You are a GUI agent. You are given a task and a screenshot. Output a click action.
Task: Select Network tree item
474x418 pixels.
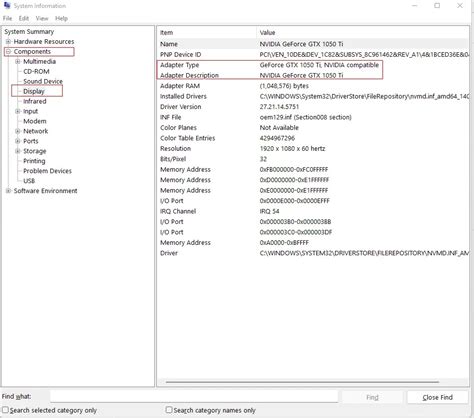click(x=36, y=131)
